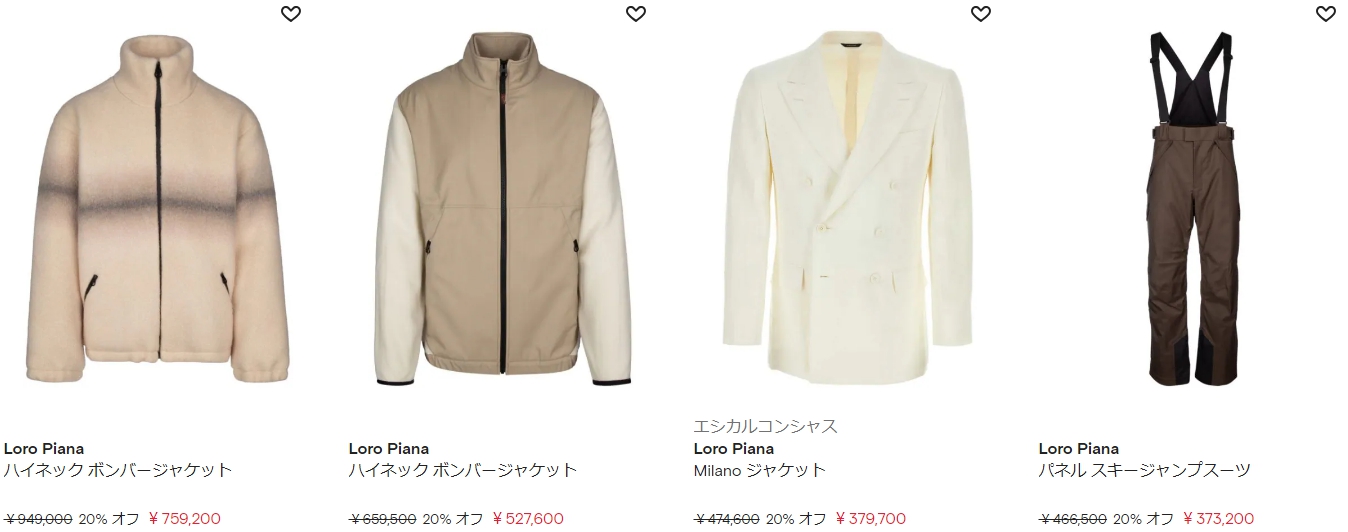Open Loro Piana brand link above ski jumpsuit
Image resolution: width=1348 pixels, height=532 pixels.
pos(1079,449)
